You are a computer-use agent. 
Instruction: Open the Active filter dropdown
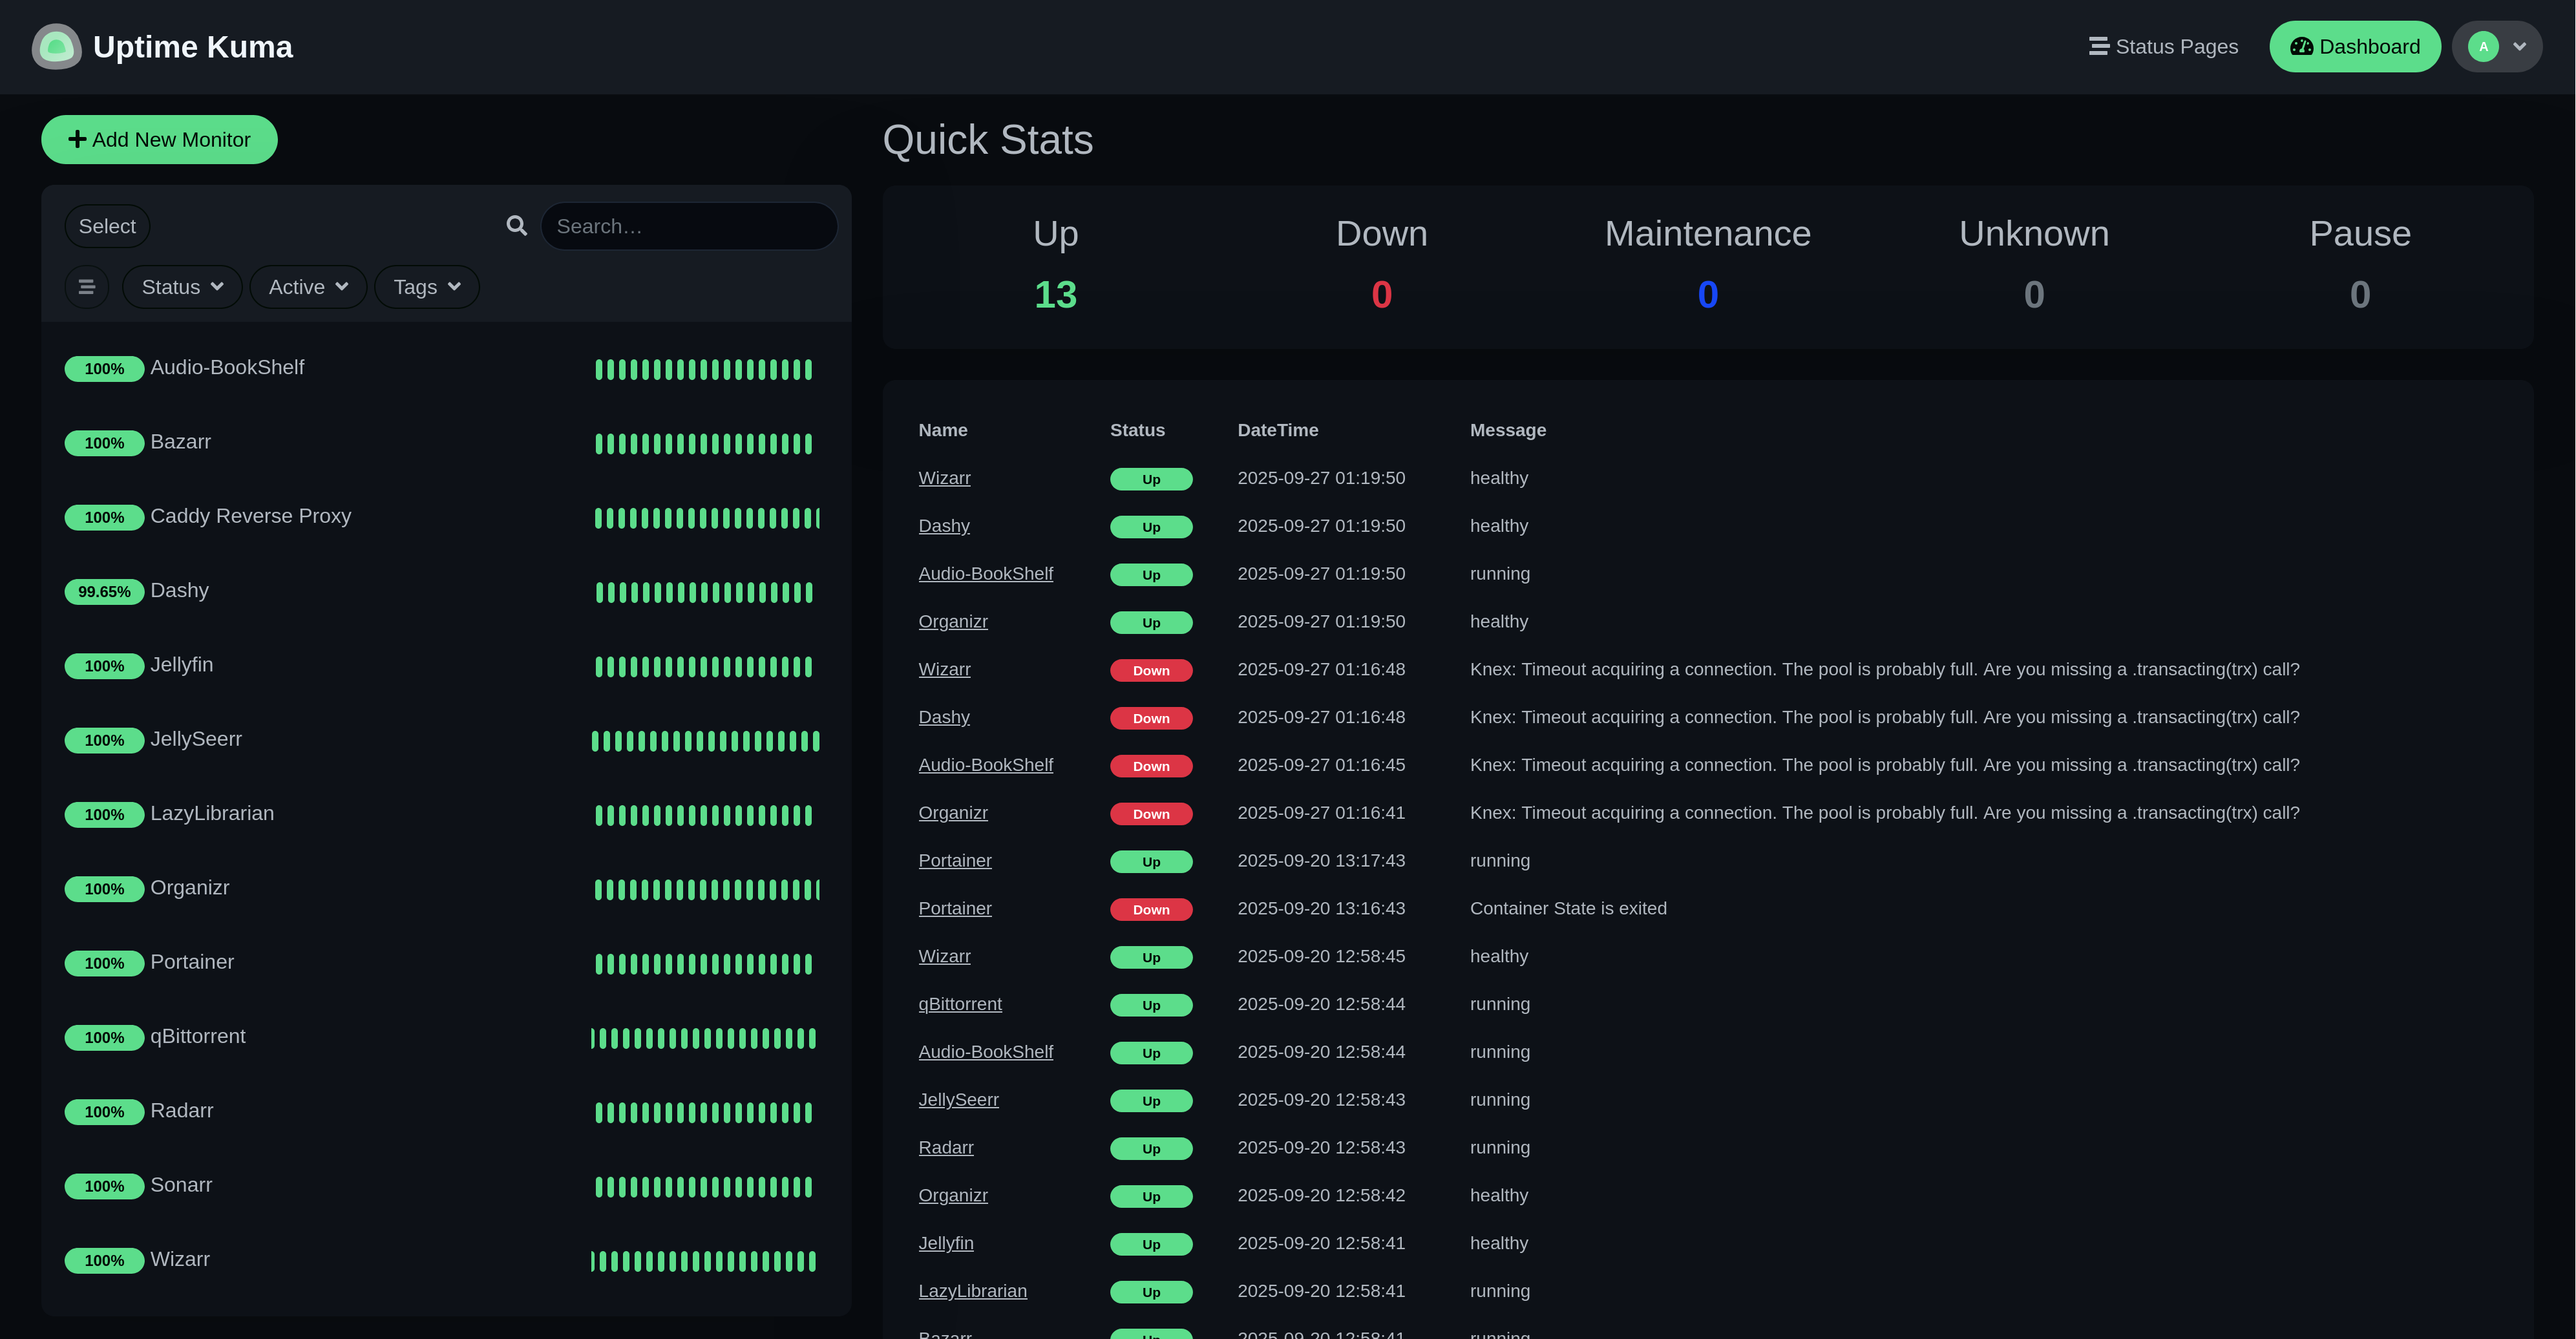pos(307,287)
